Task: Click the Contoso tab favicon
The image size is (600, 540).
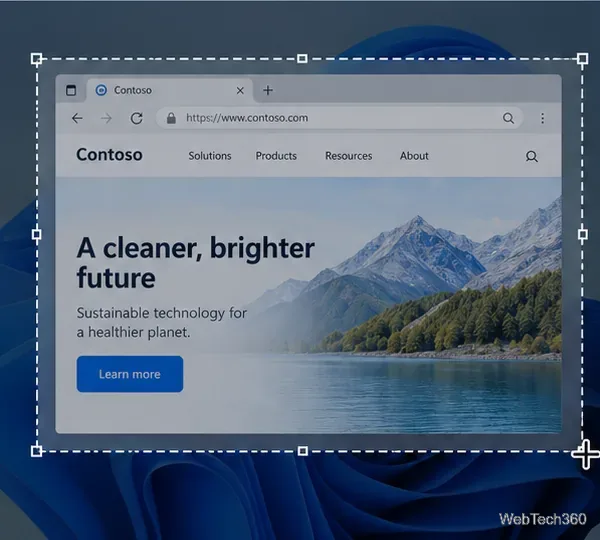Action: [101, 90]
